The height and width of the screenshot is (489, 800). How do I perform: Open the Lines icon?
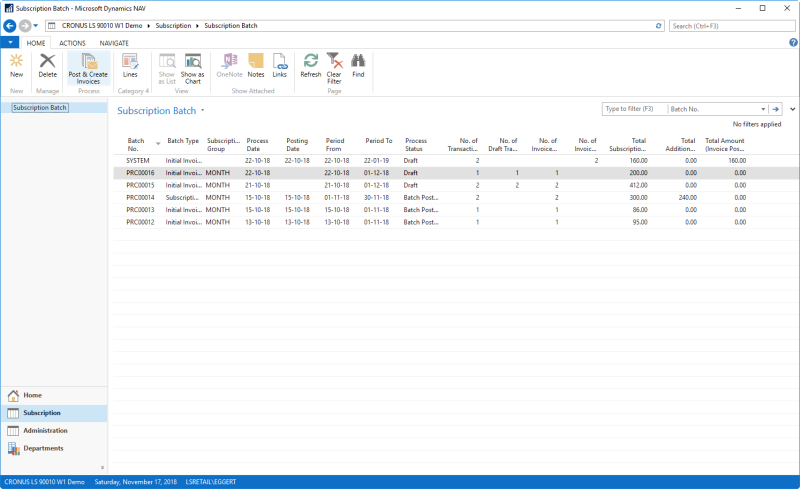point(130,66)
